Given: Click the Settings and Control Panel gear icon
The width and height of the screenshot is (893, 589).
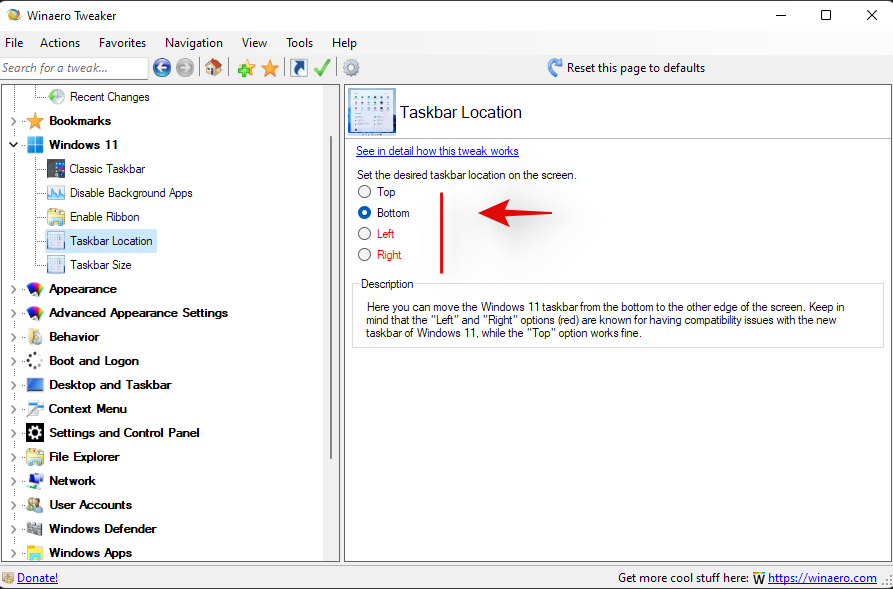Looking at the screenshot, I should tap(35, 433).
